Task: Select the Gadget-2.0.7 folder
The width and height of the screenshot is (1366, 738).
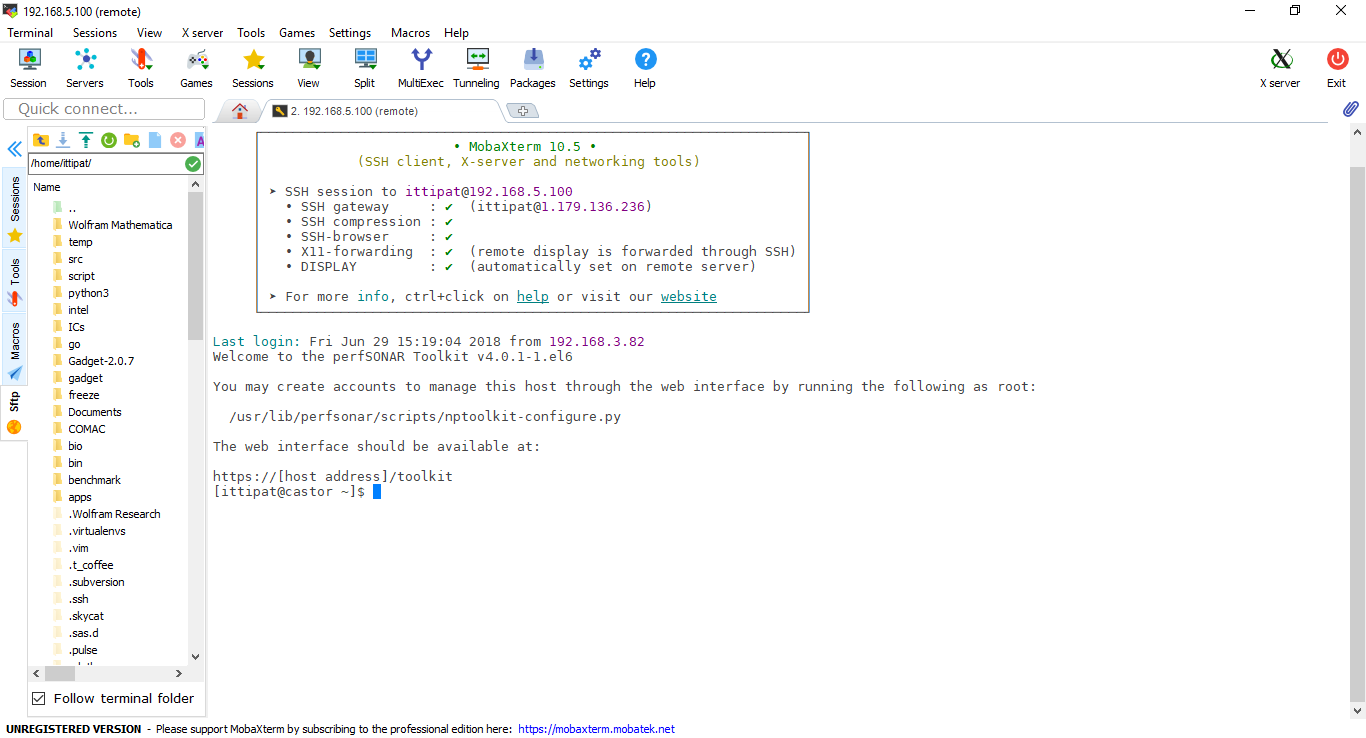Action: tap(100, 361)
